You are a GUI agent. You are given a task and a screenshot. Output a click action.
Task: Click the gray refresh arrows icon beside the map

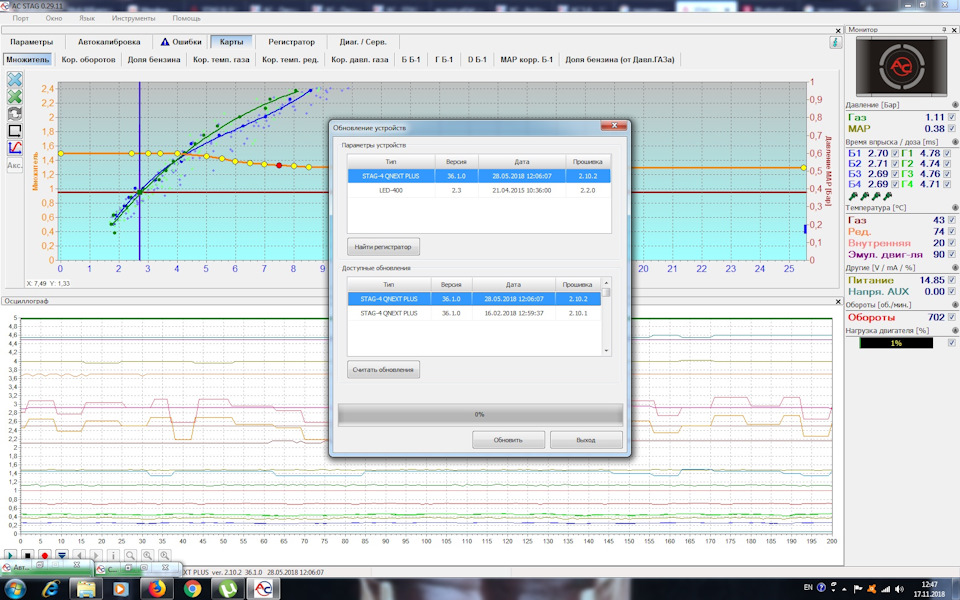[x=15, y=113]
